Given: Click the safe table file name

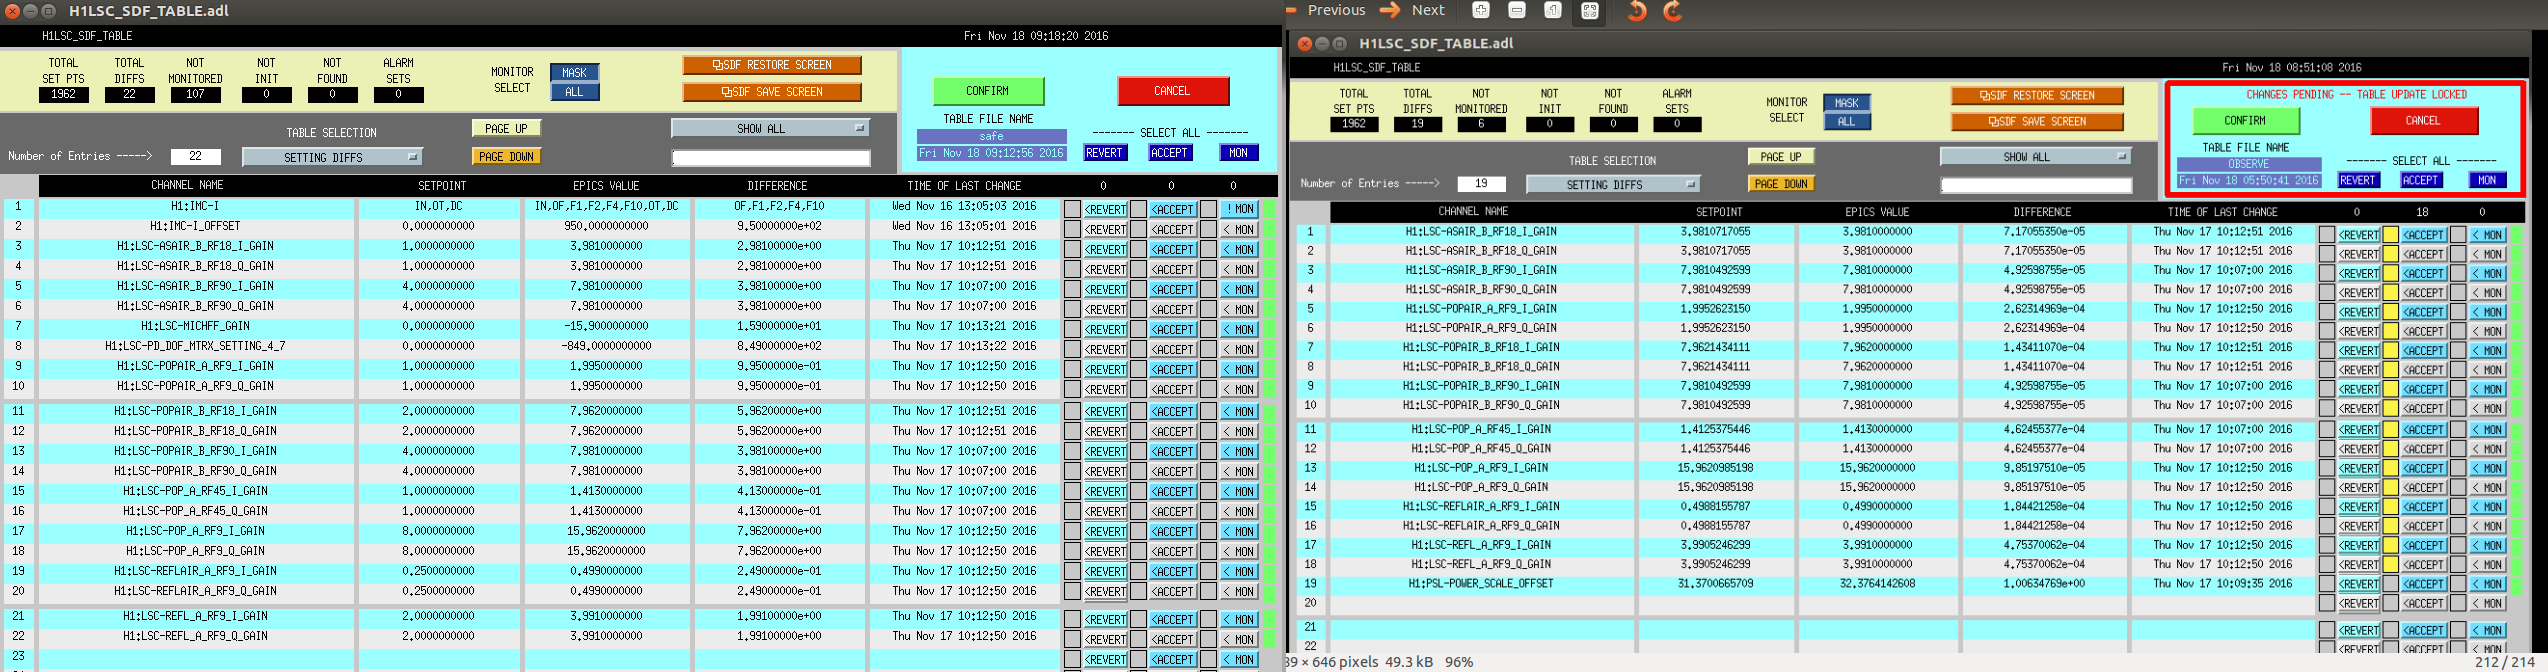Looking at the screenshot, I should [x=991, y=137].
